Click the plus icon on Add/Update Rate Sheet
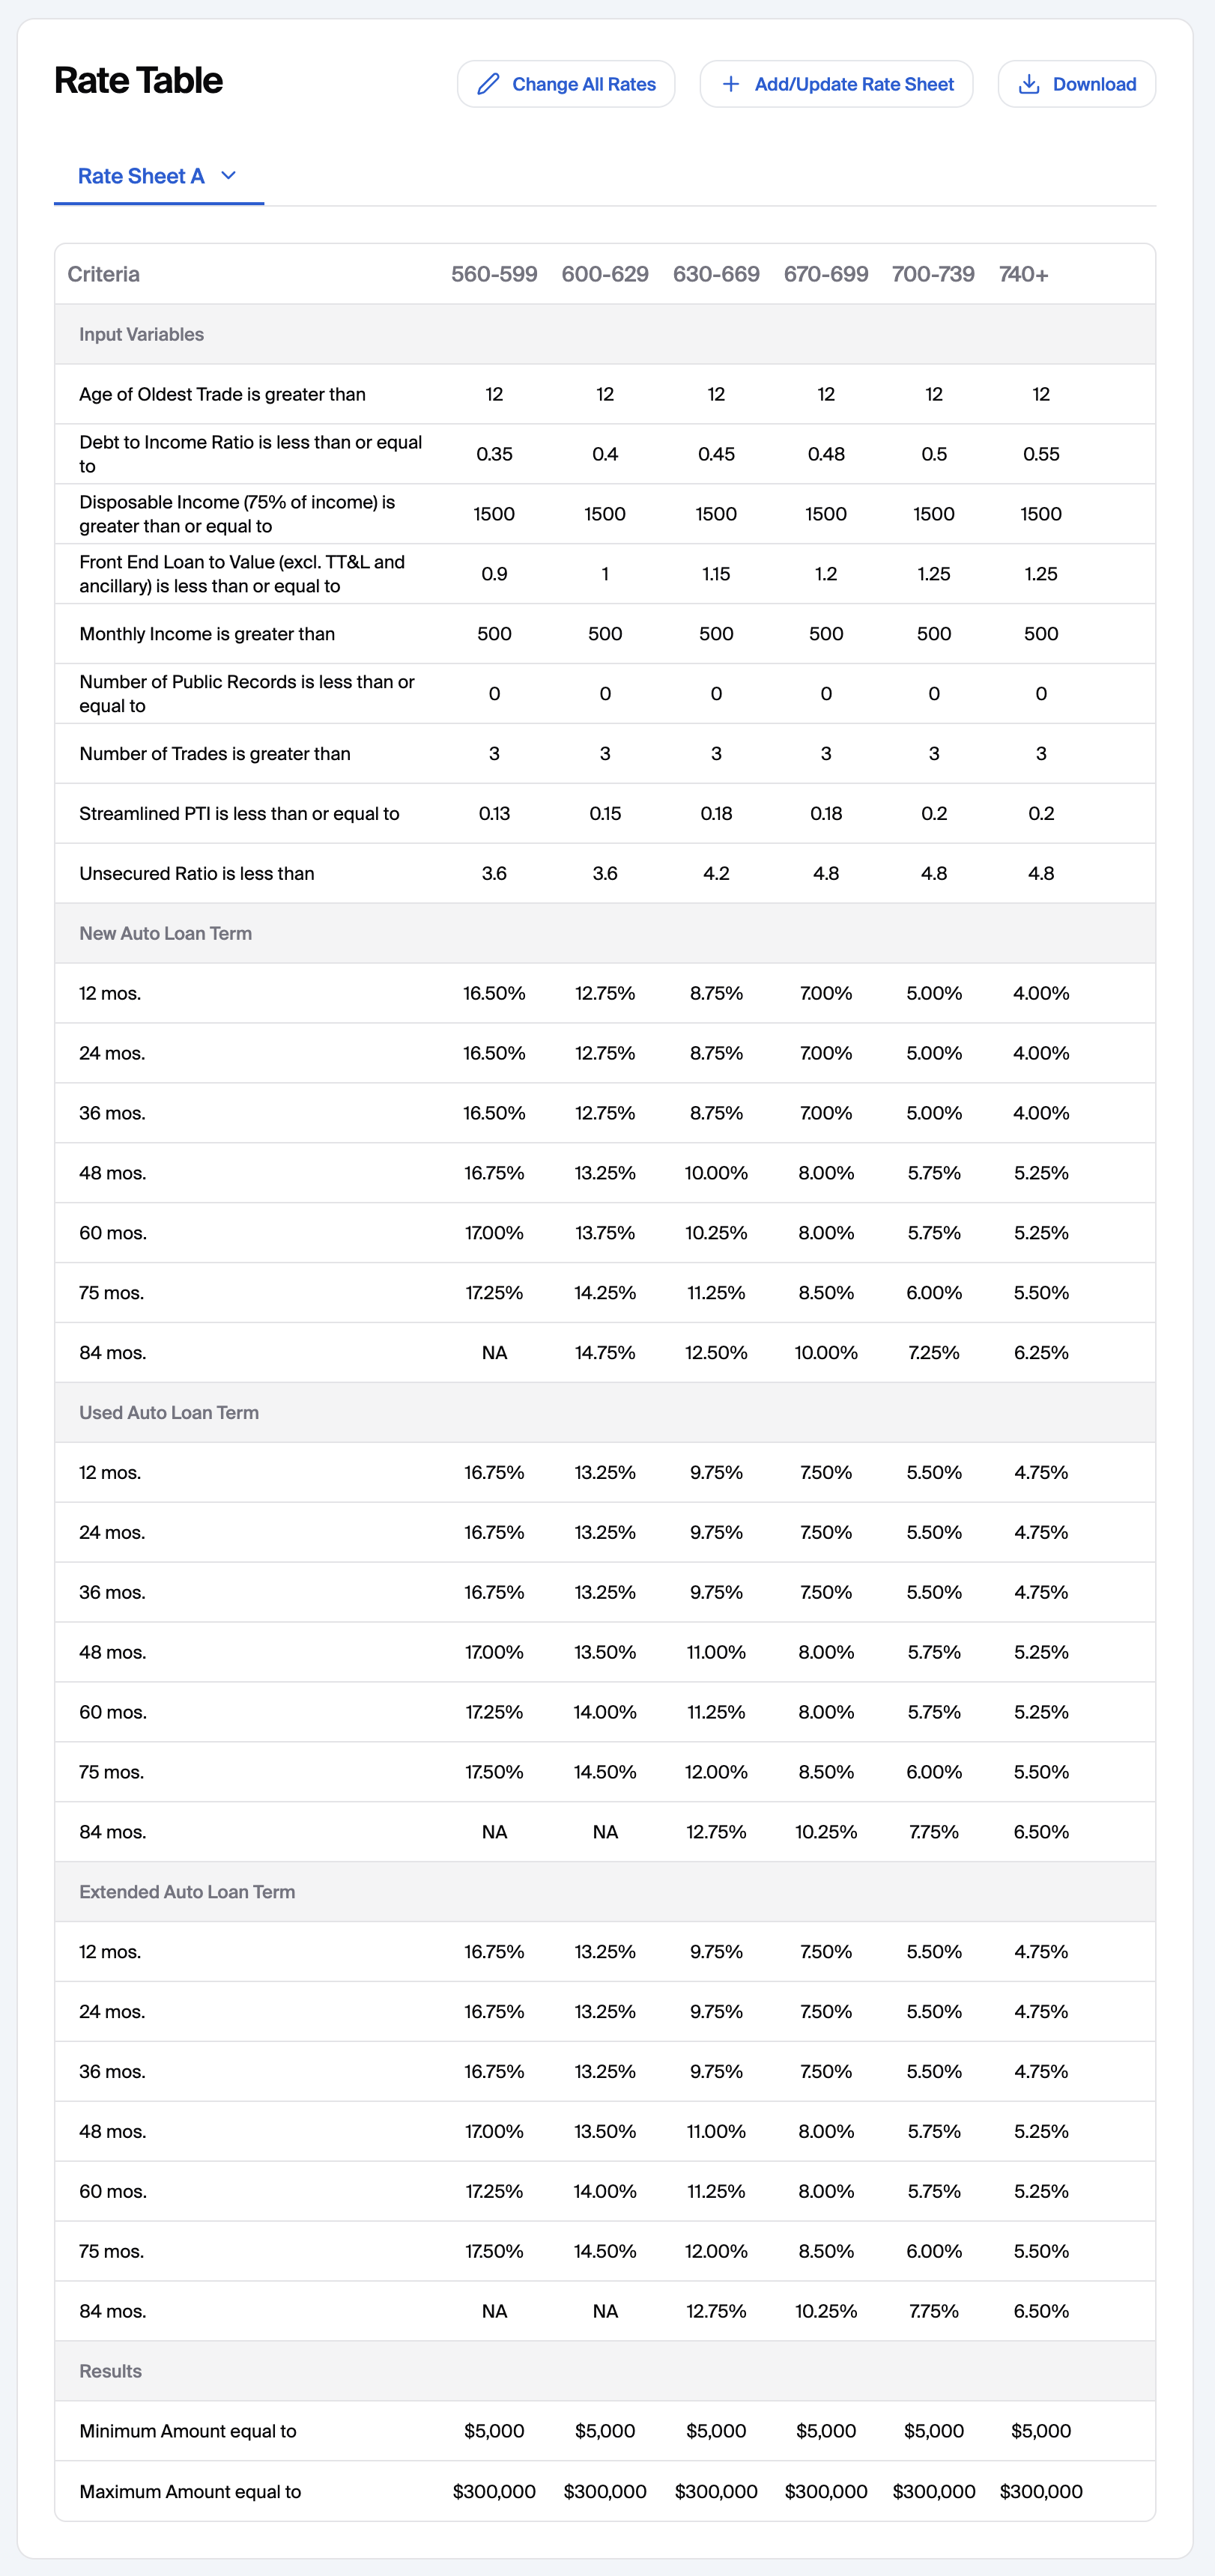This screenshot has width=1215, height=2576. click(x=731, y=84)
